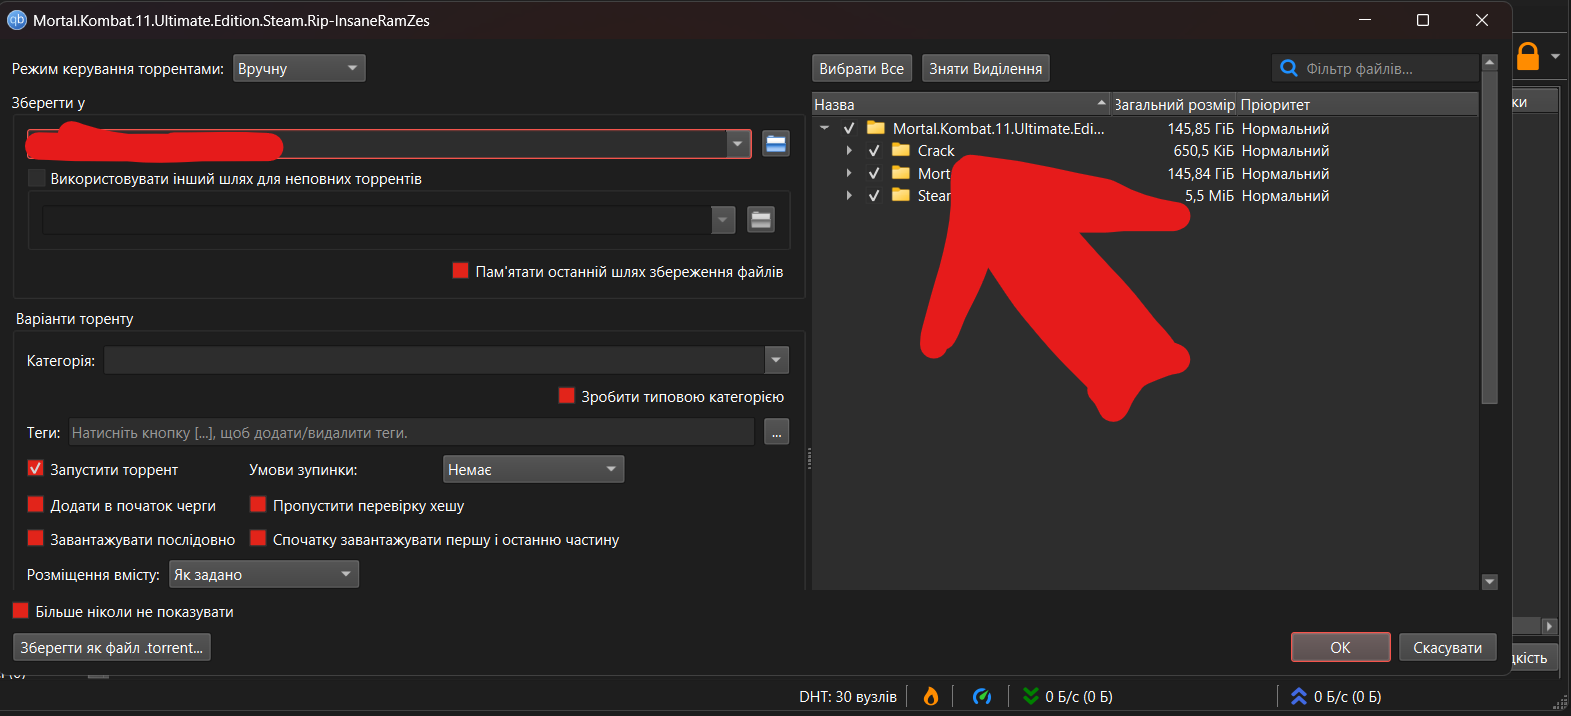Toggle 'Пам'ятати останній шлях збереження файлів'

(x=461, y=271)
